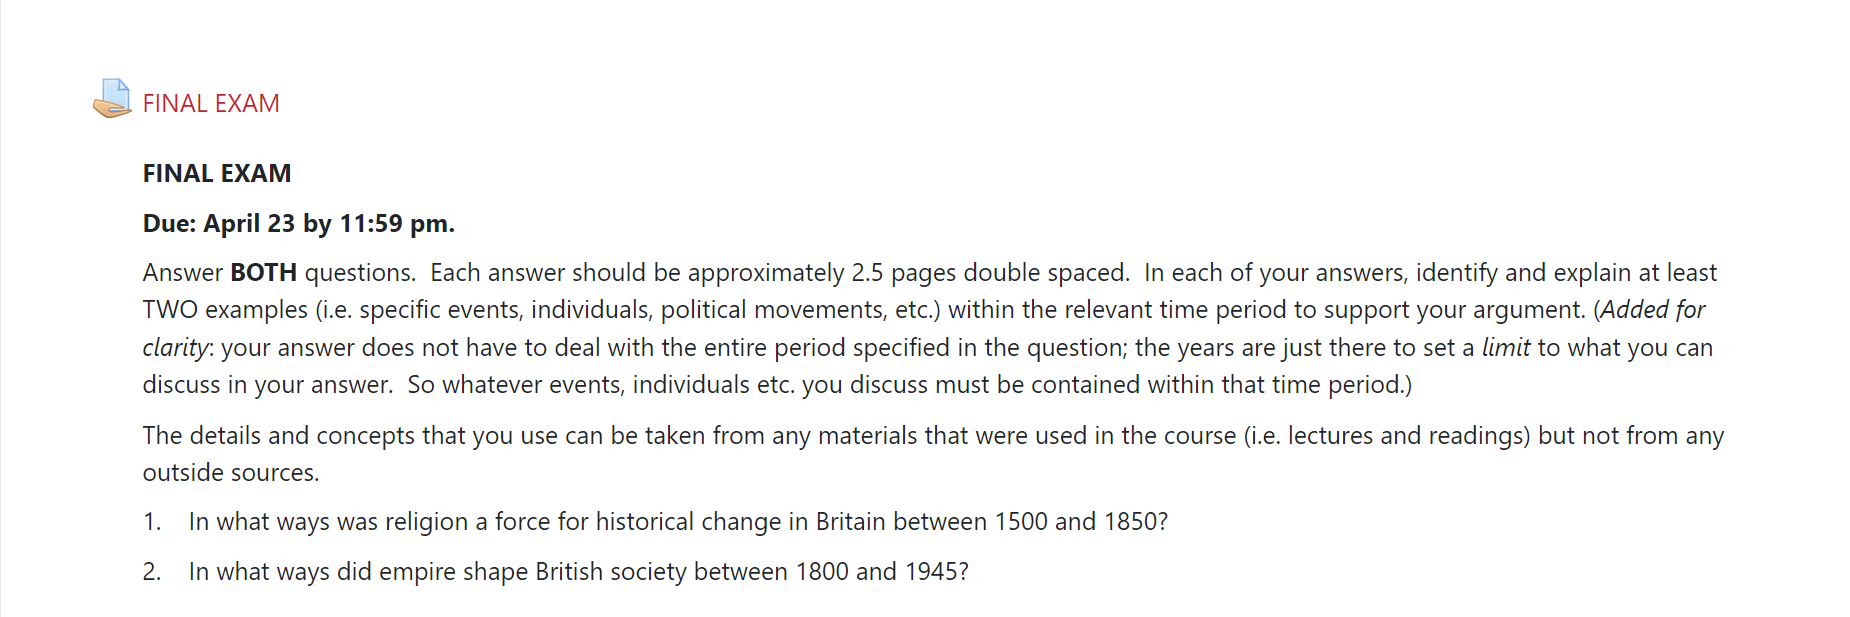Image resolution: width=1850 pixels, height=617 pixels.
Task: Click question 2 about empire and society
Action: 578,572
